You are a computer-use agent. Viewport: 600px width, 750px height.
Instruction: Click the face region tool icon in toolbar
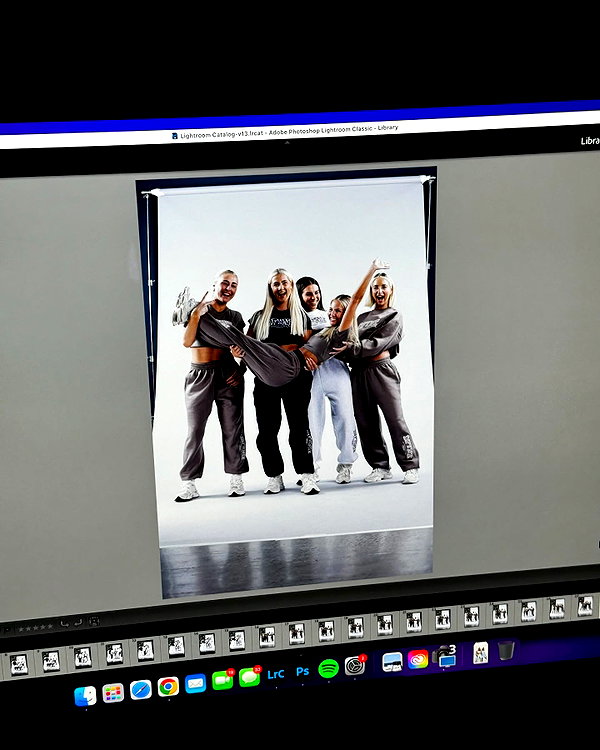[94, 621]
